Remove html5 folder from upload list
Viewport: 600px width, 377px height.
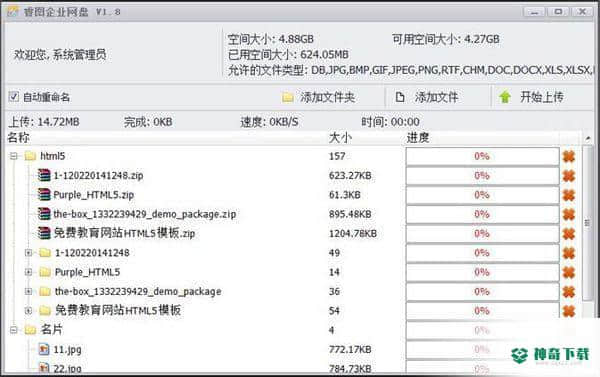pos(569,156)
